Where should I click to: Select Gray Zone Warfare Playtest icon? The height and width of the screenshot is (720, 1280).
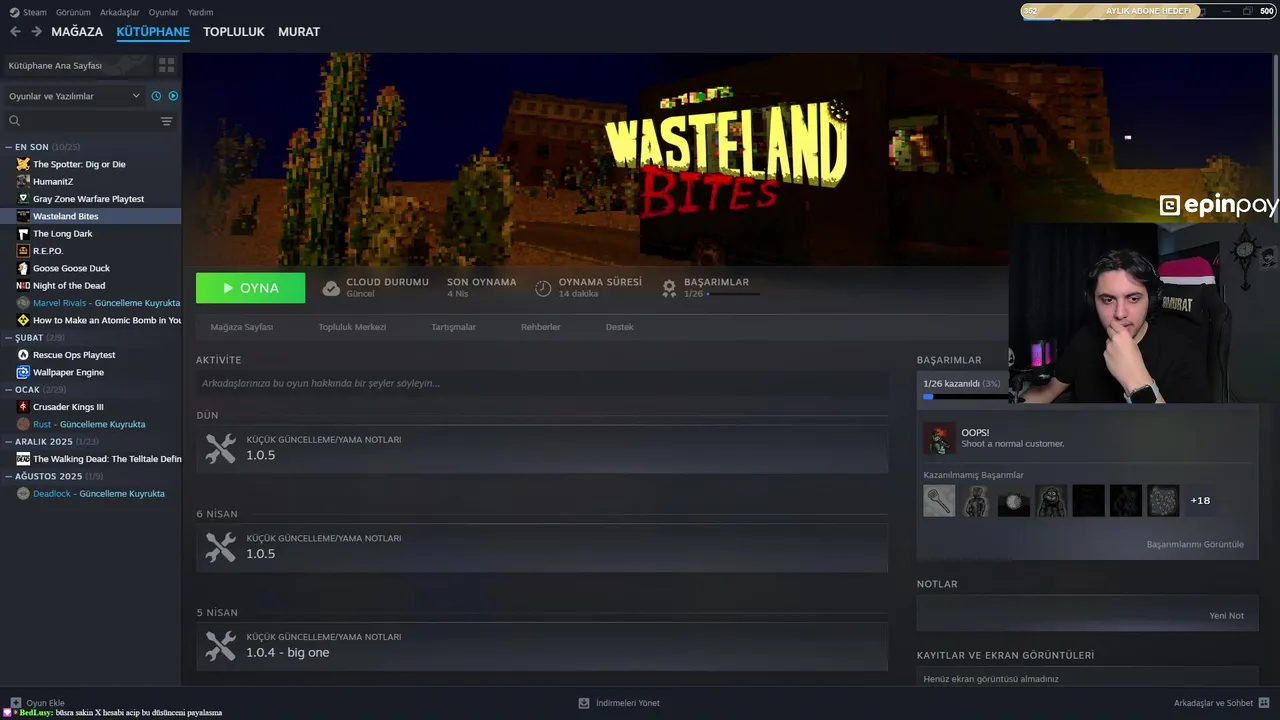click(23, 199)
